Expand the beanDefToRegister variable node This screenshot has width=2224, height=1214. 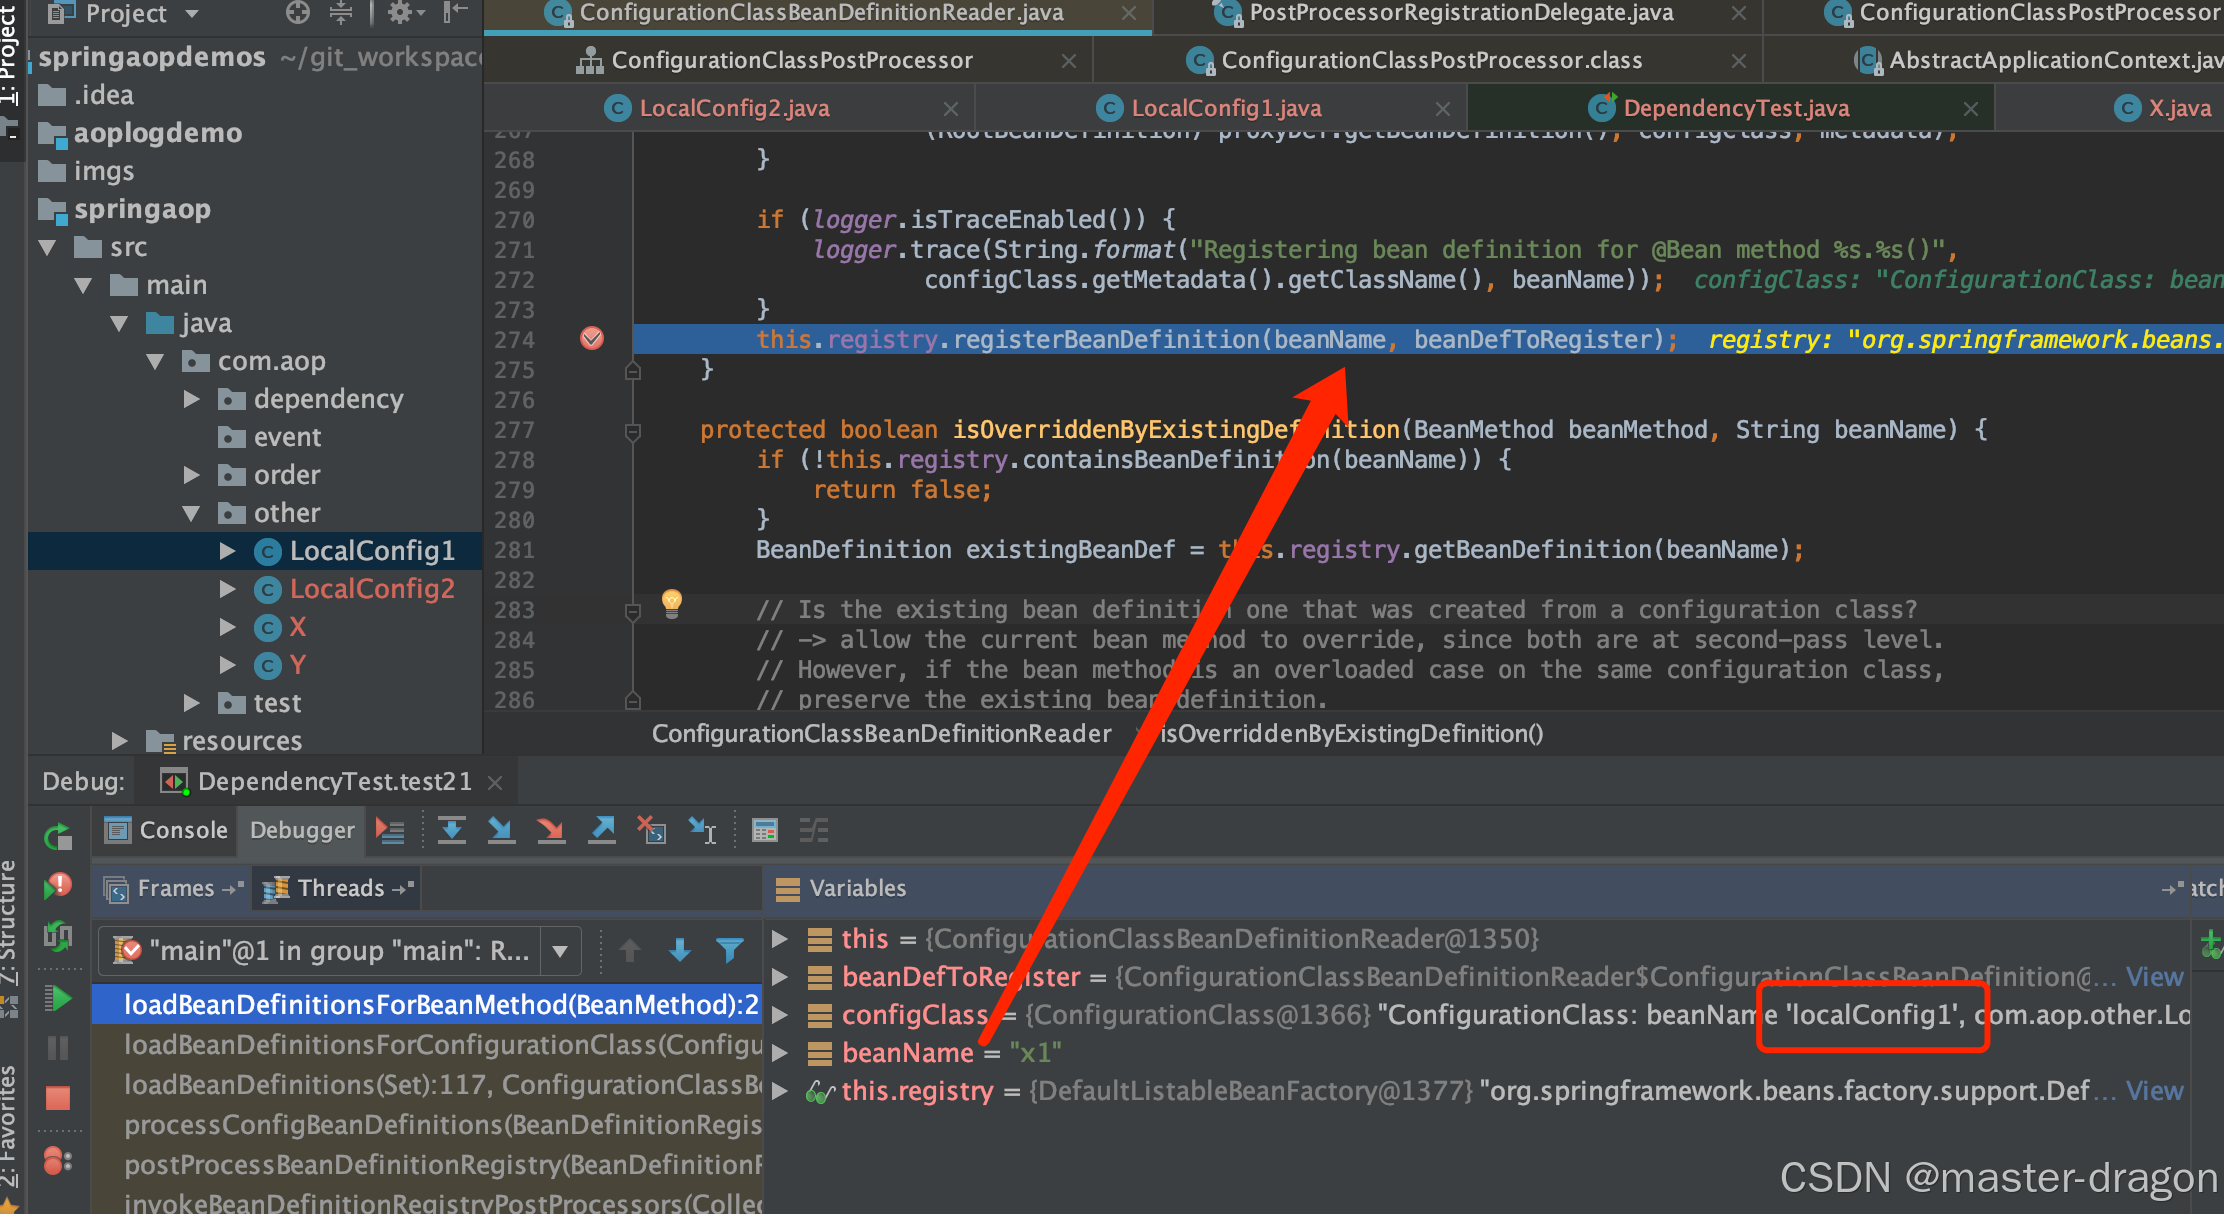point(780,977)
